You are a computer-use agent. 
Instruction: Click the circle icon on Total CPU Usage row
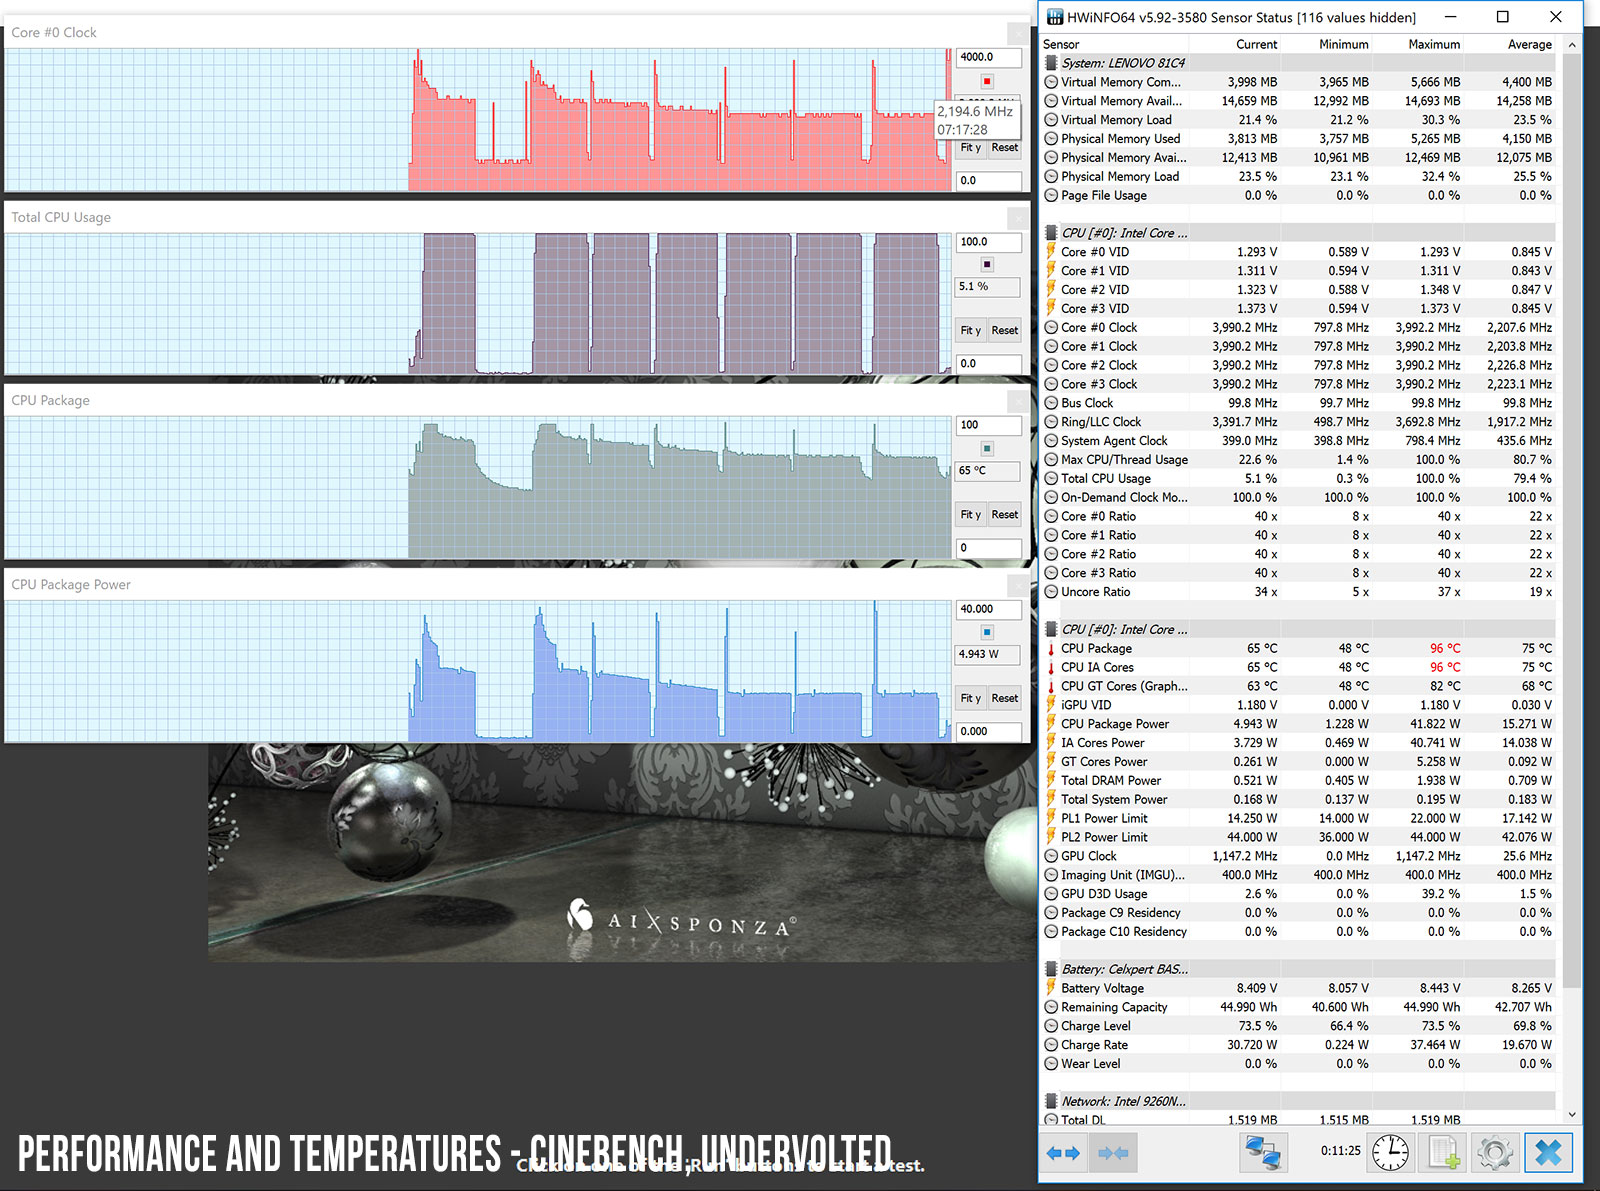point(1051,478)
